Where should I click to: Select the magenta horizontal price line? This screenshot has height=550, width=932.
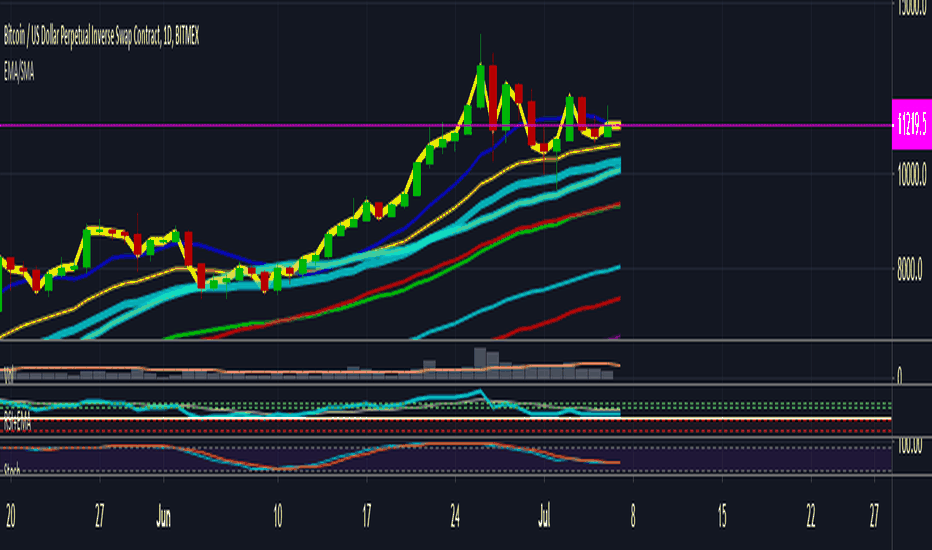446,125
